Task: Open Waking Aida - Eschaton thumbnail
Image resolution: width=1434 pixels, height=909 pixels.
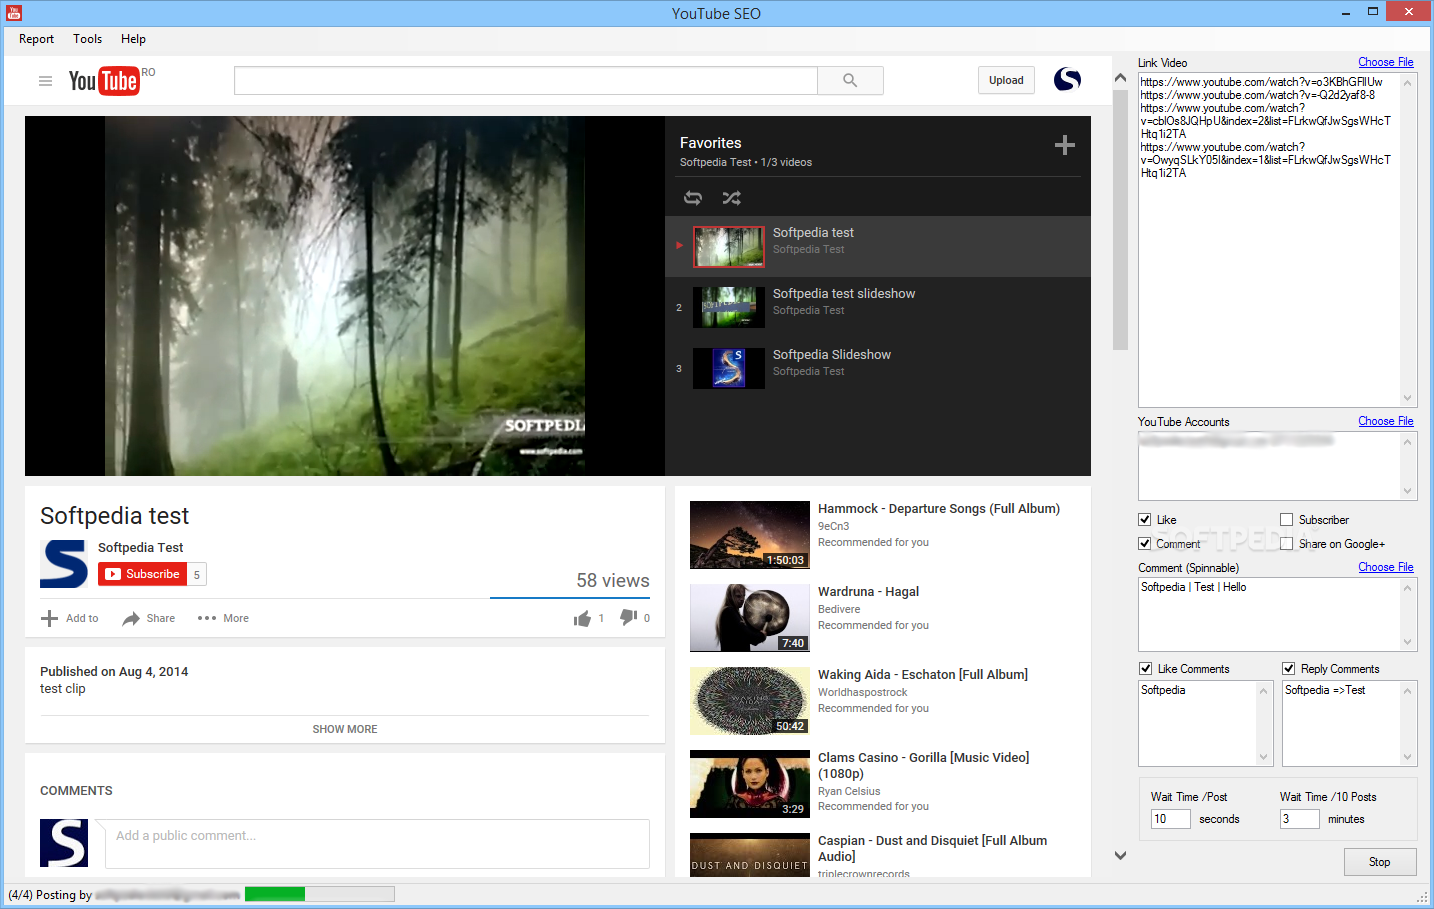Action: click(x=750, y=701)
